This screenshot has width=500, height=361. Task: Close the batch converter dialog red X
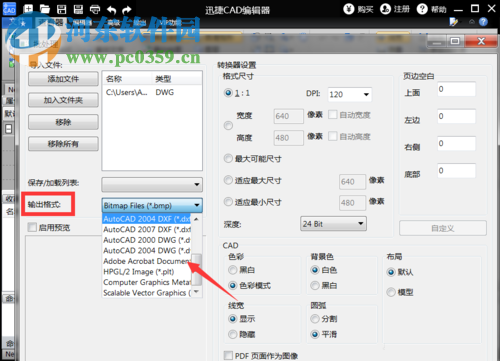click(x=481, y=41)
